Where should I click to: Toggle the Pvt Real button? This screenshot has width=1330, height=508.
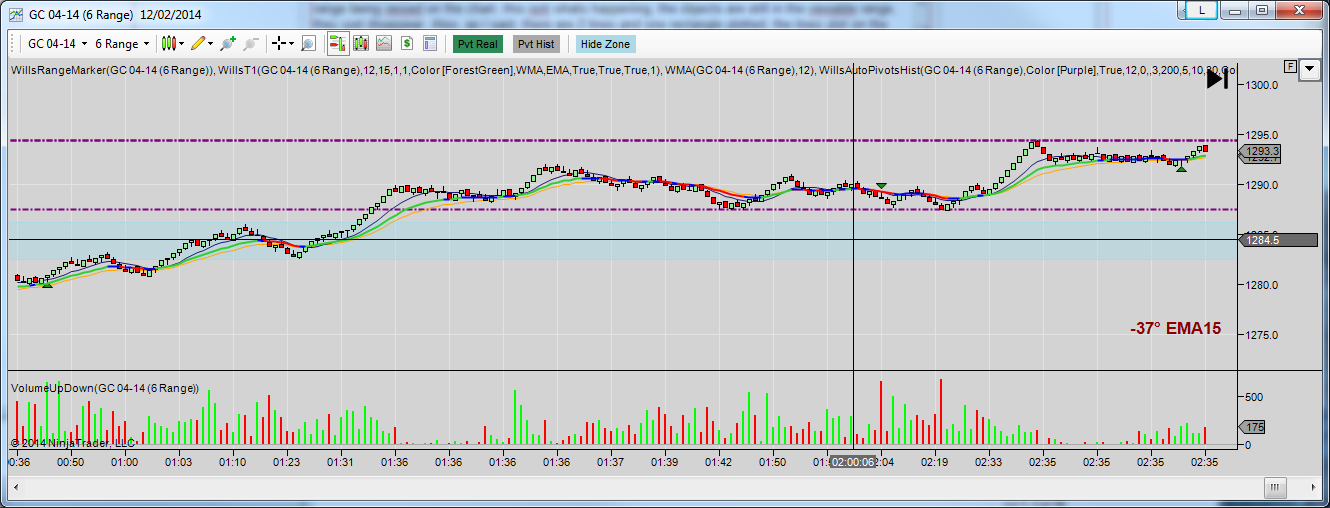click(x=478, y=44)
